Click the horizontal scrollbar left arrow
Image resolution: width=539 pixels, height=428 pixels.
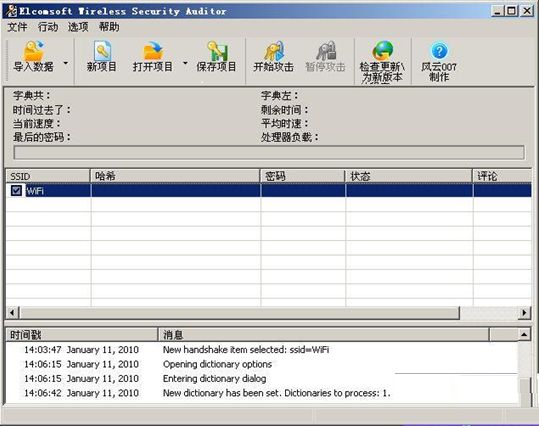coord(12,313)
